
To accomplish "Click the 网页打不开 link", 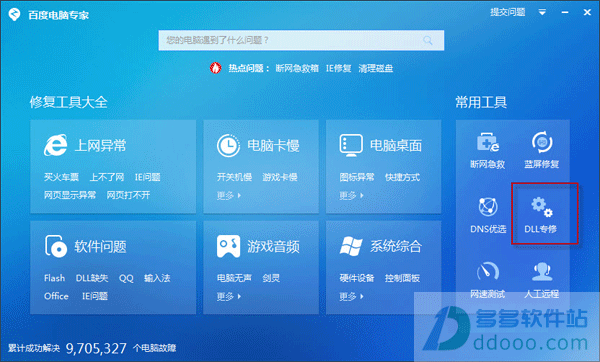I will (x=128, y=195).
